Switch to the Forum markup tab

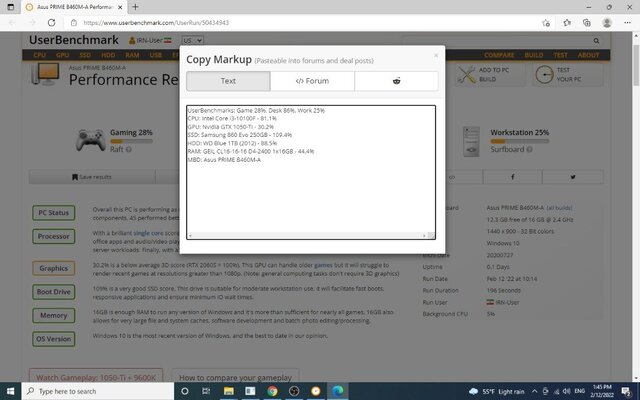click(312, 81)
